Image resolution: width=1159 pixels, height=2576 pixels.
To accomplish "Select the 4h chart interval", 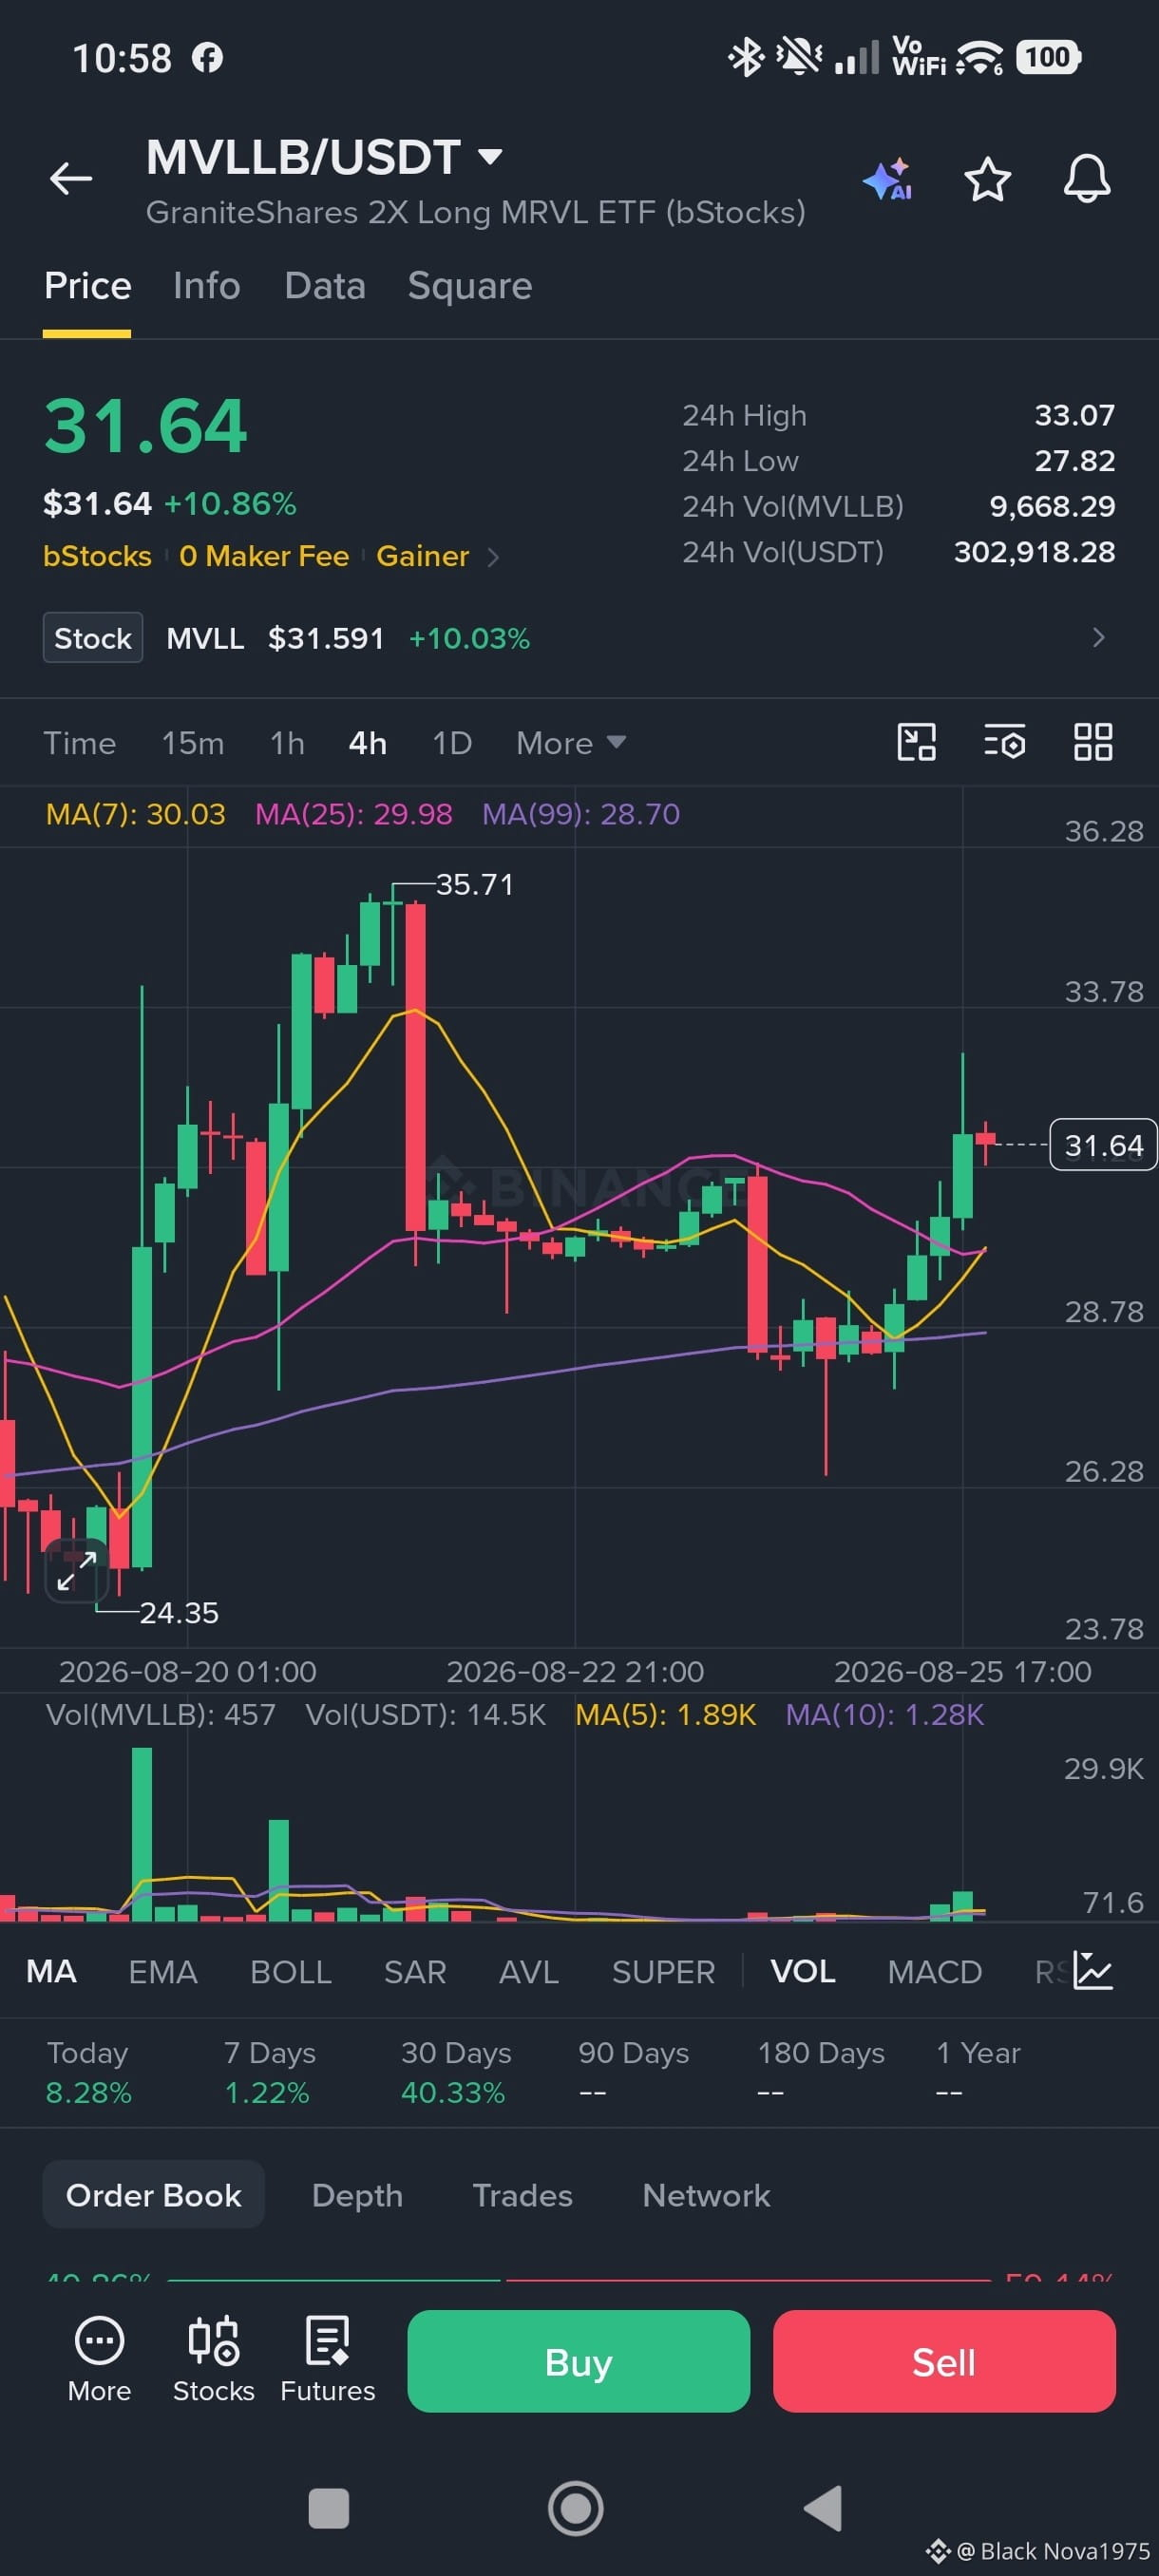I will [368, 743].
